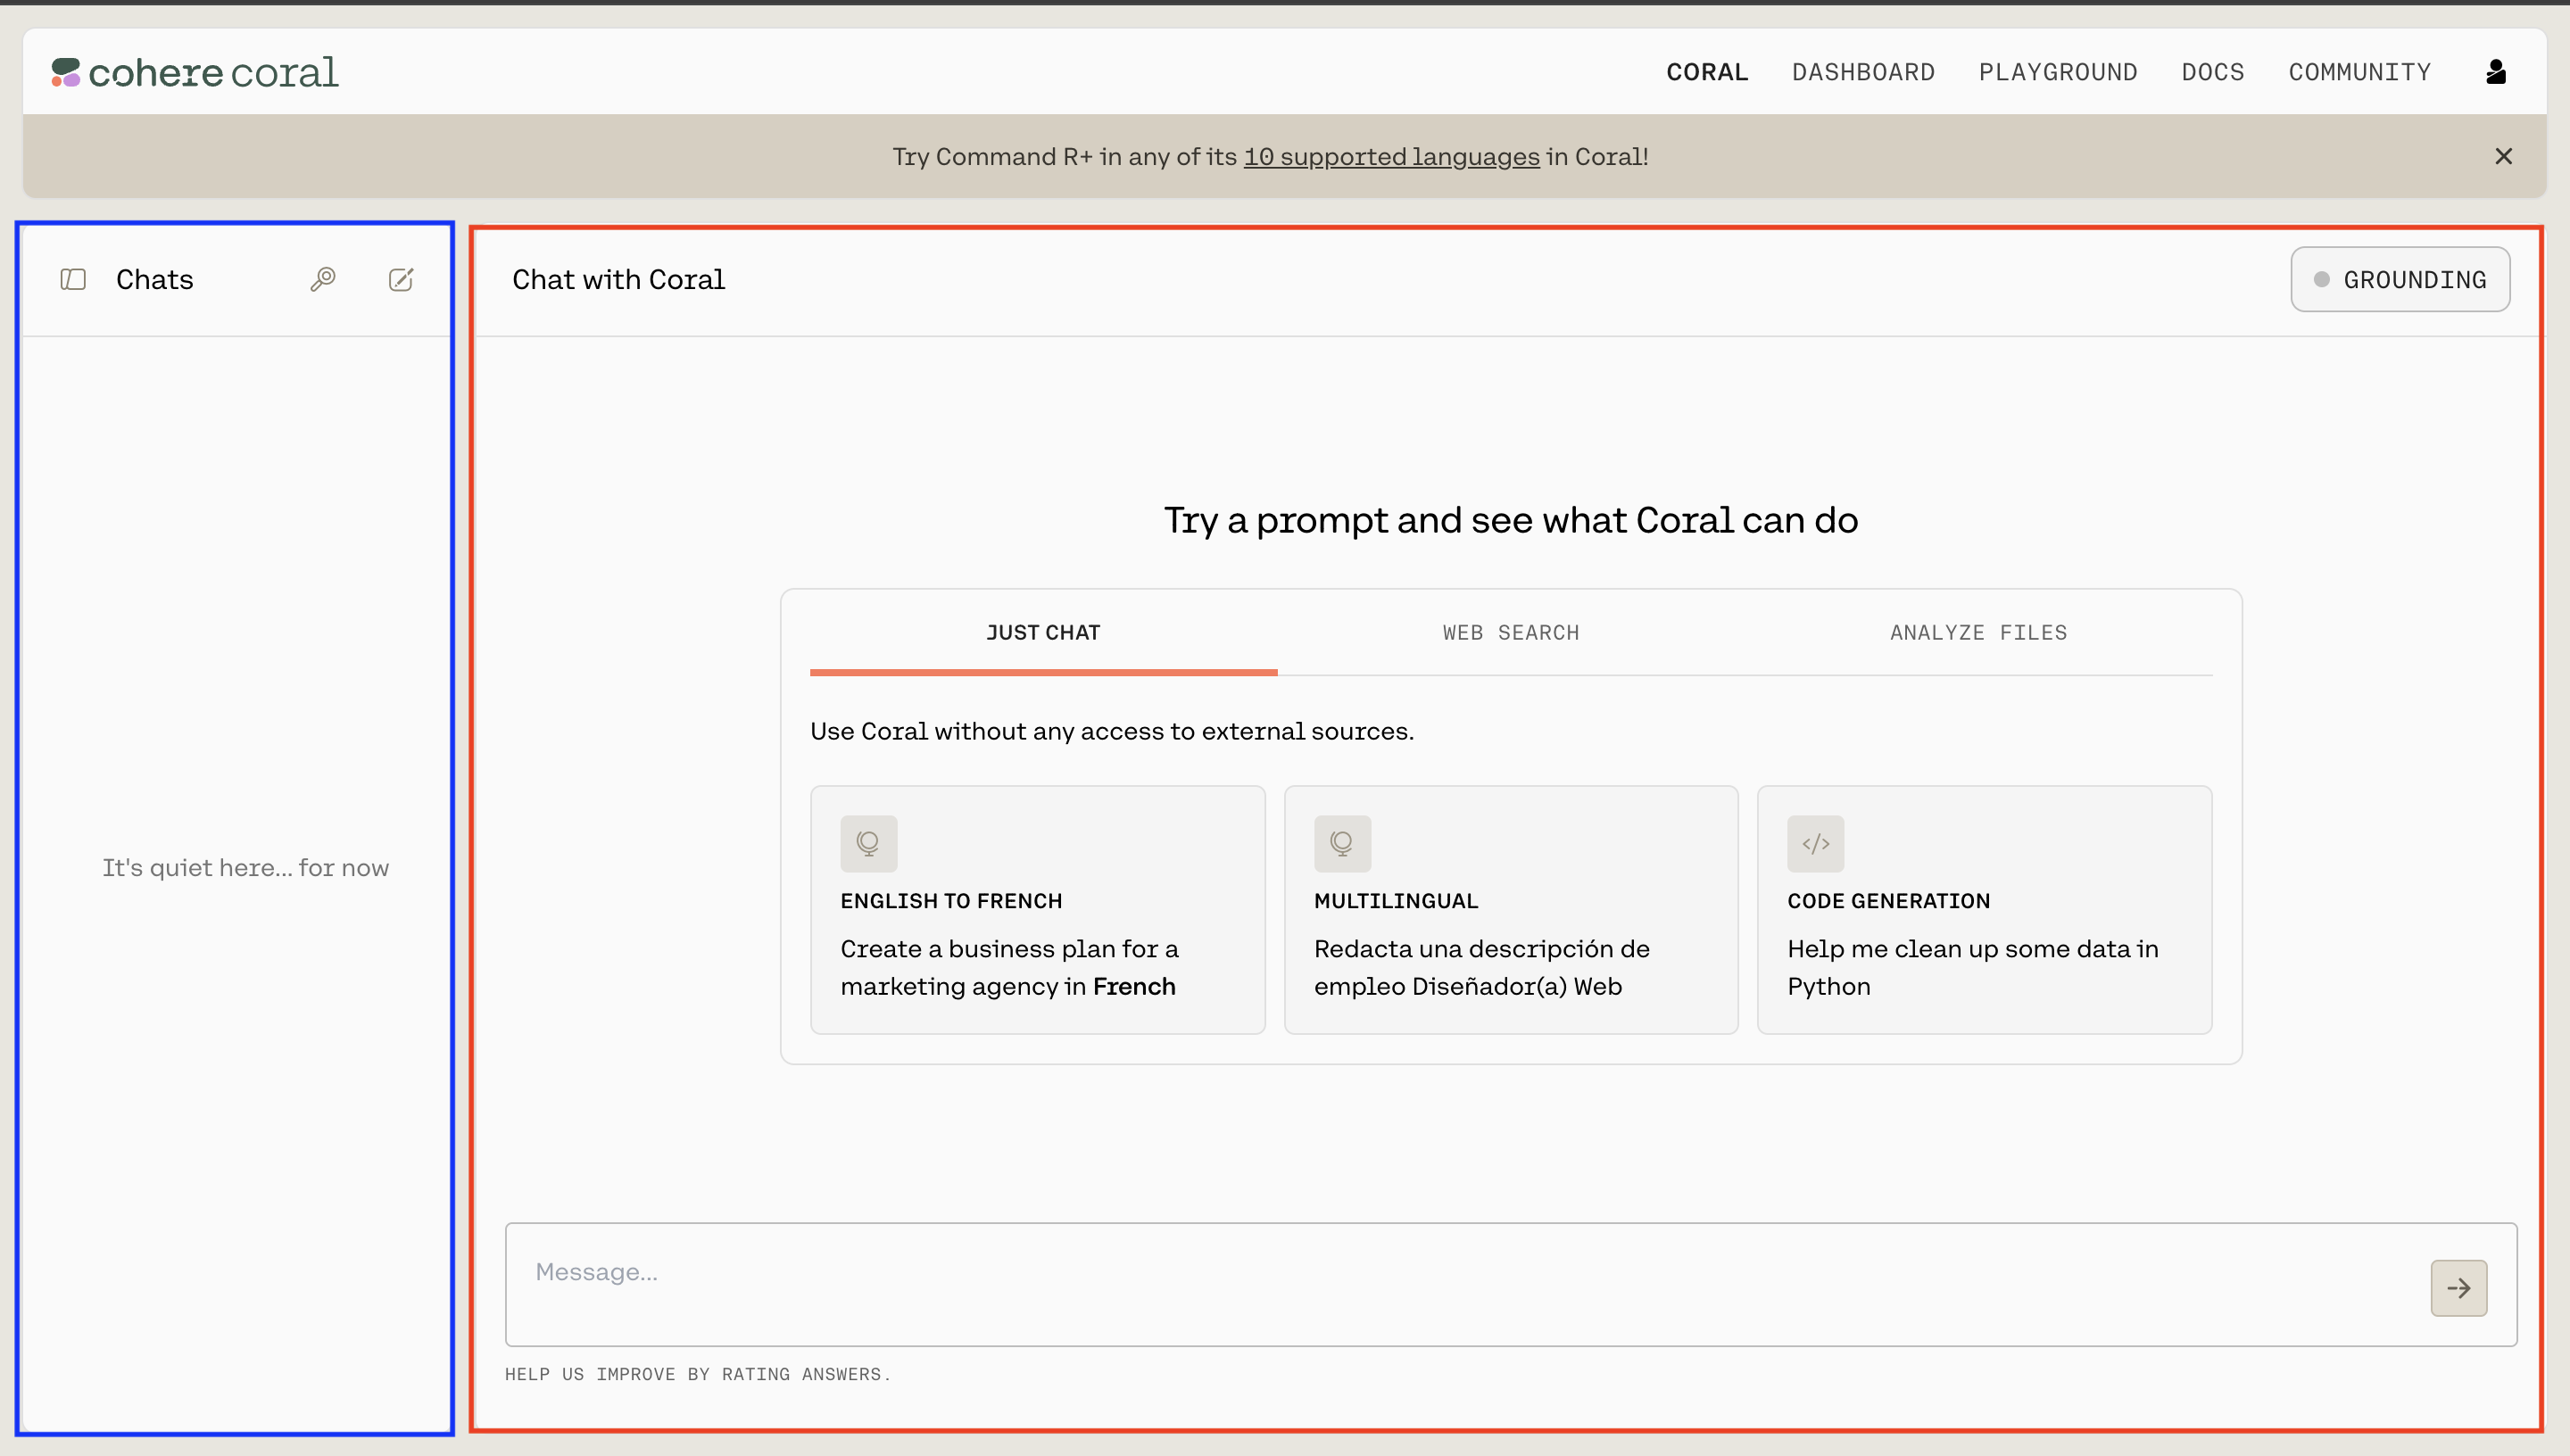The image size is (2570, 1456).
Task: Focus the Message input field
Action: 1510,1284
